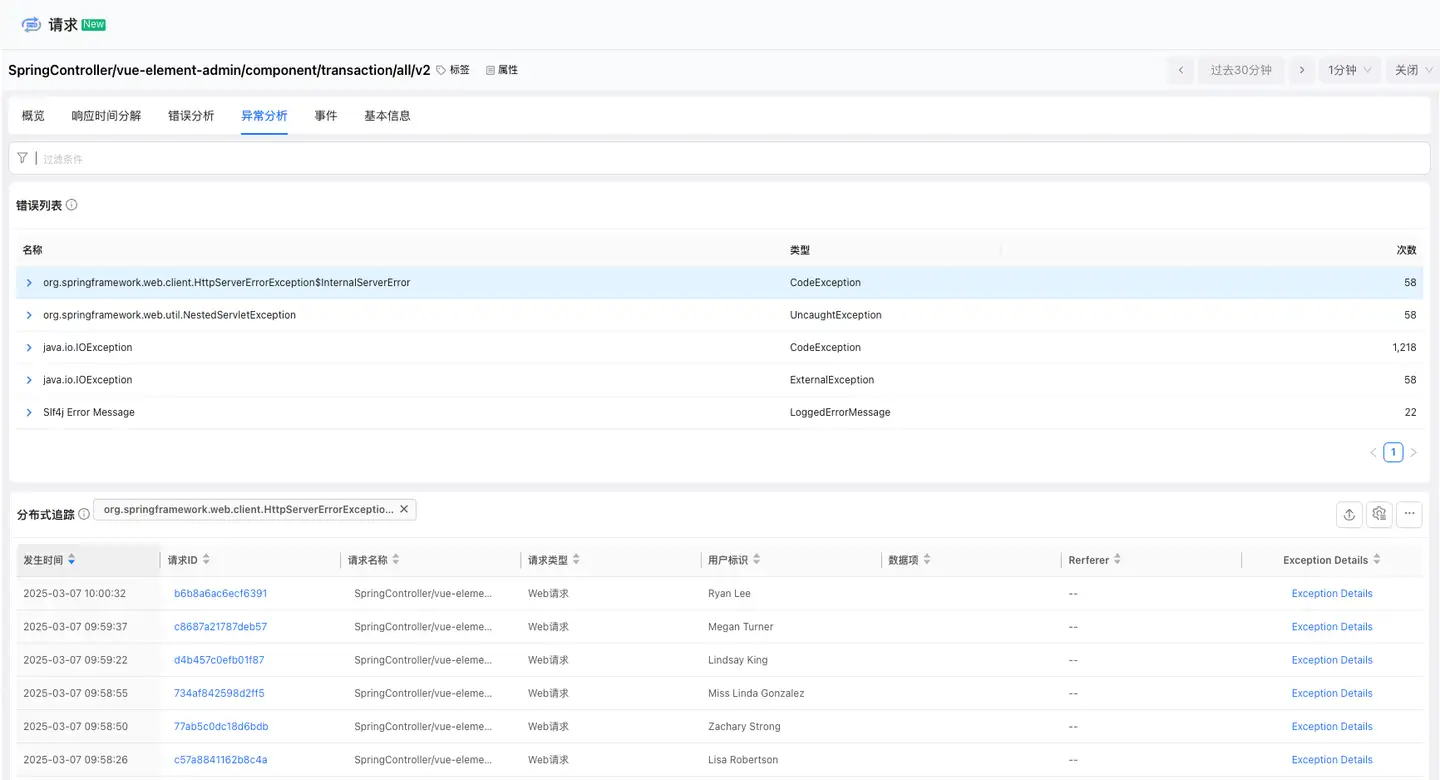The height and width of the screenshot is (780, 1440).
Task: Open the more options ellipsis menu
Action: 1409,514
